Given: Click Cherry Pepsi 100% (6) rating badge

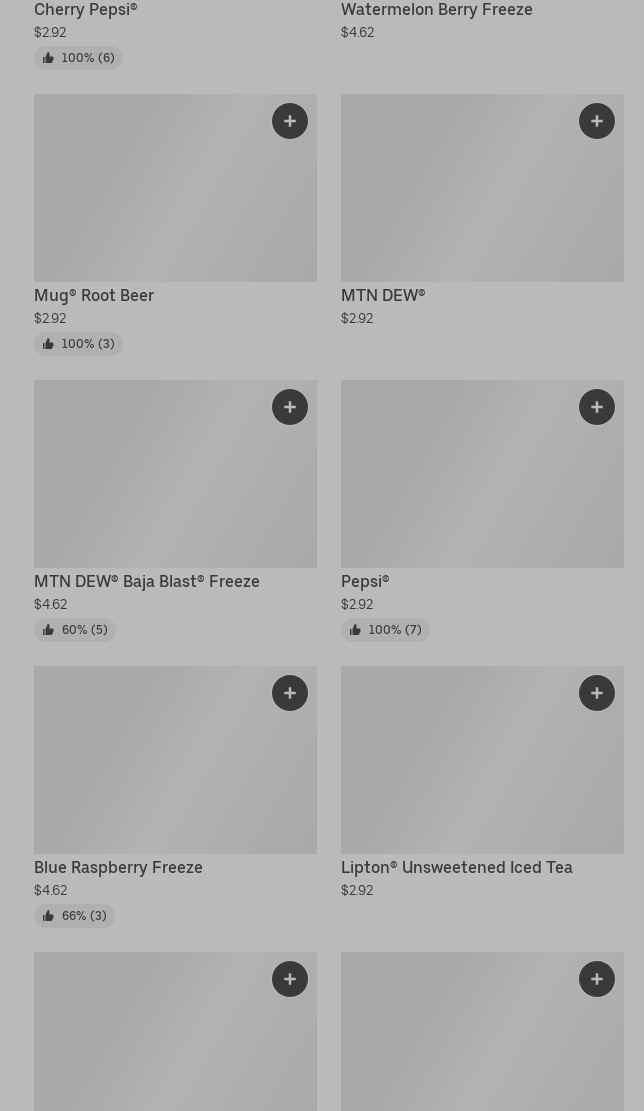Looking at the screenshot, I should click(78, 58).
